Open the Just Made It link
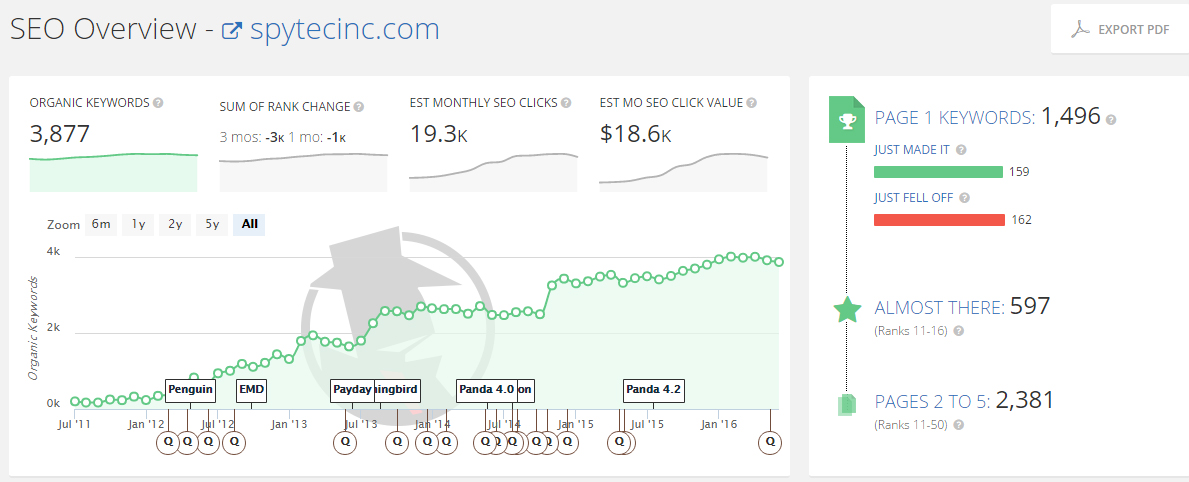This screenshot has width=1189, height=482. click(x=913, y=150)
